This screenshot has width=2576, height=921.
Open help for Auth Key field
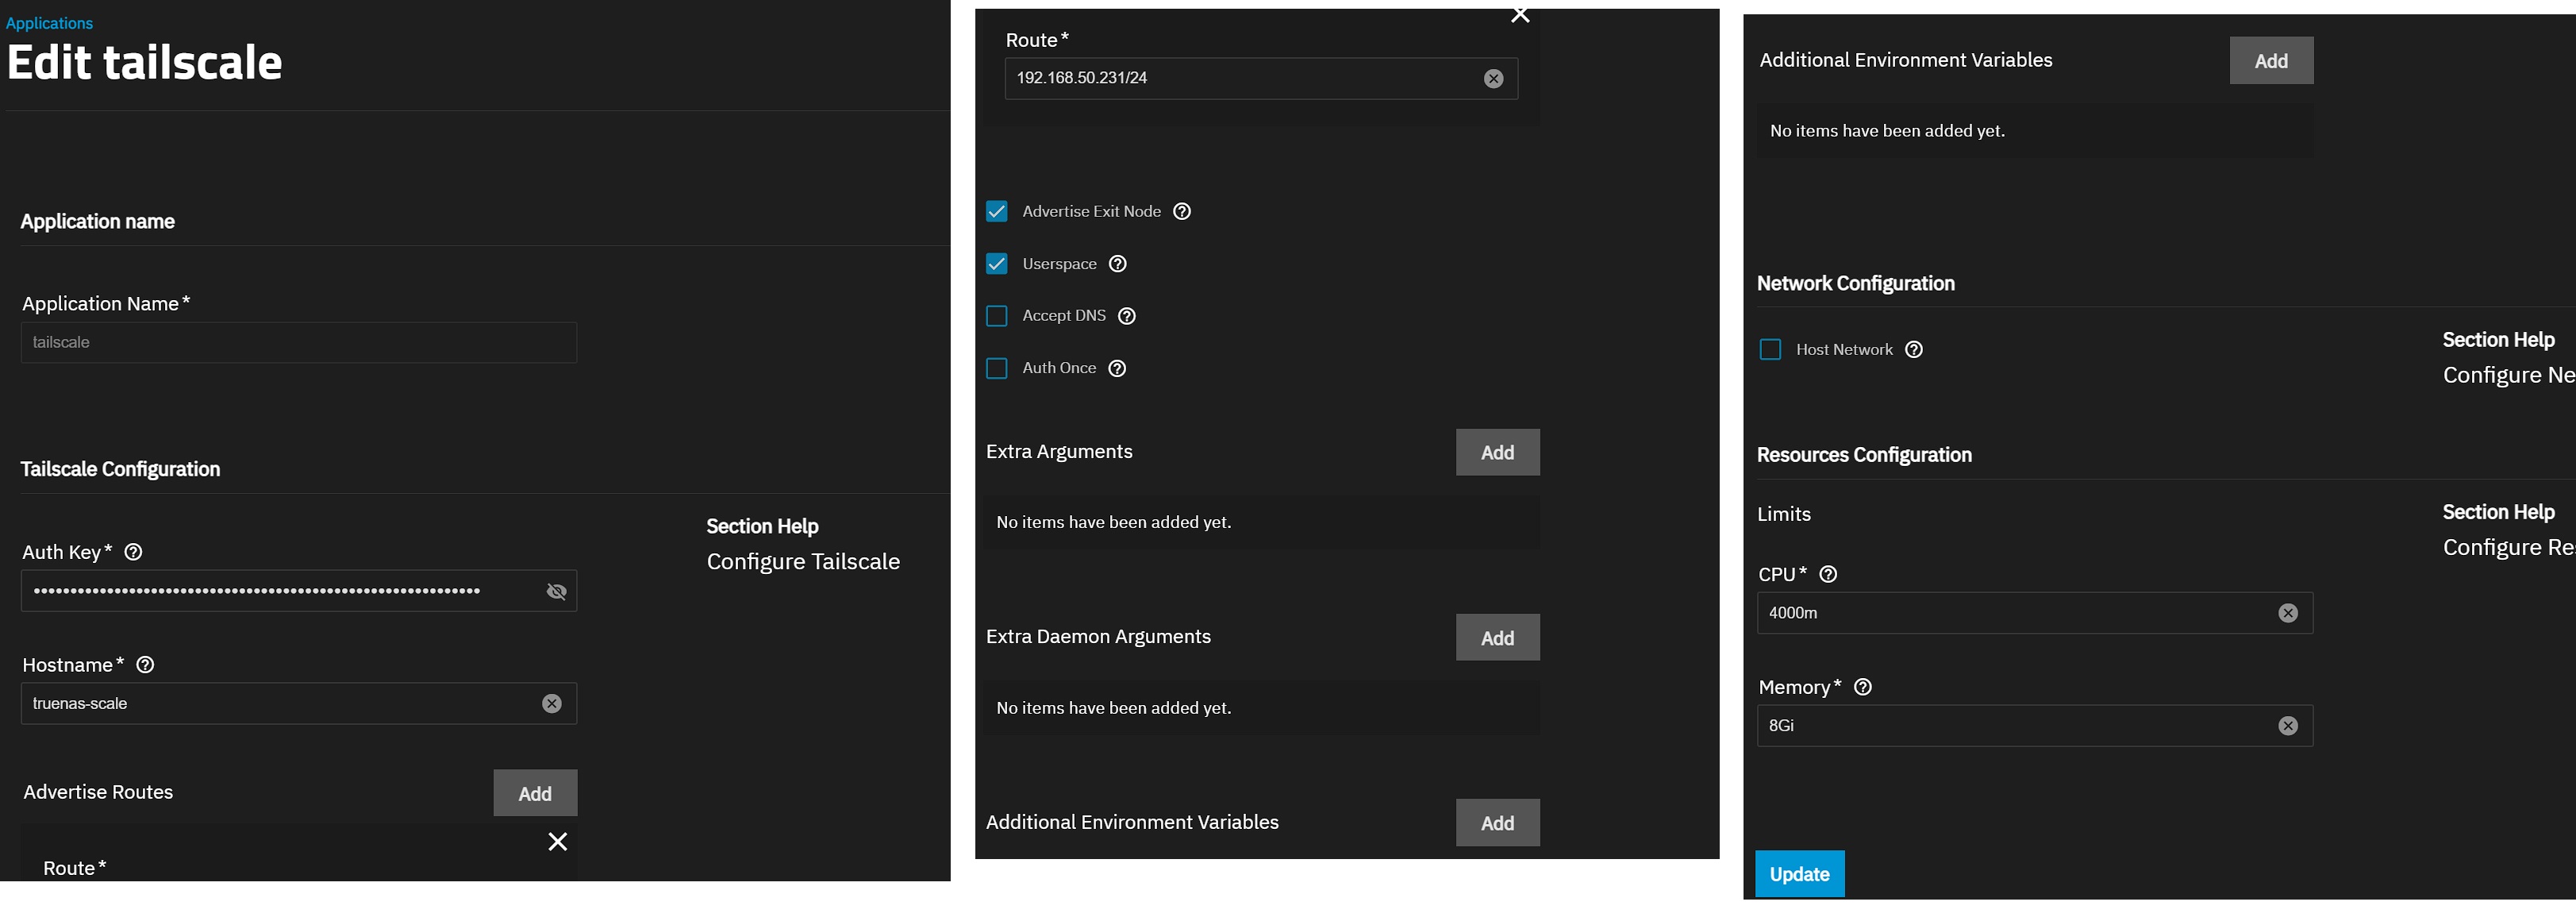[133, 552]
